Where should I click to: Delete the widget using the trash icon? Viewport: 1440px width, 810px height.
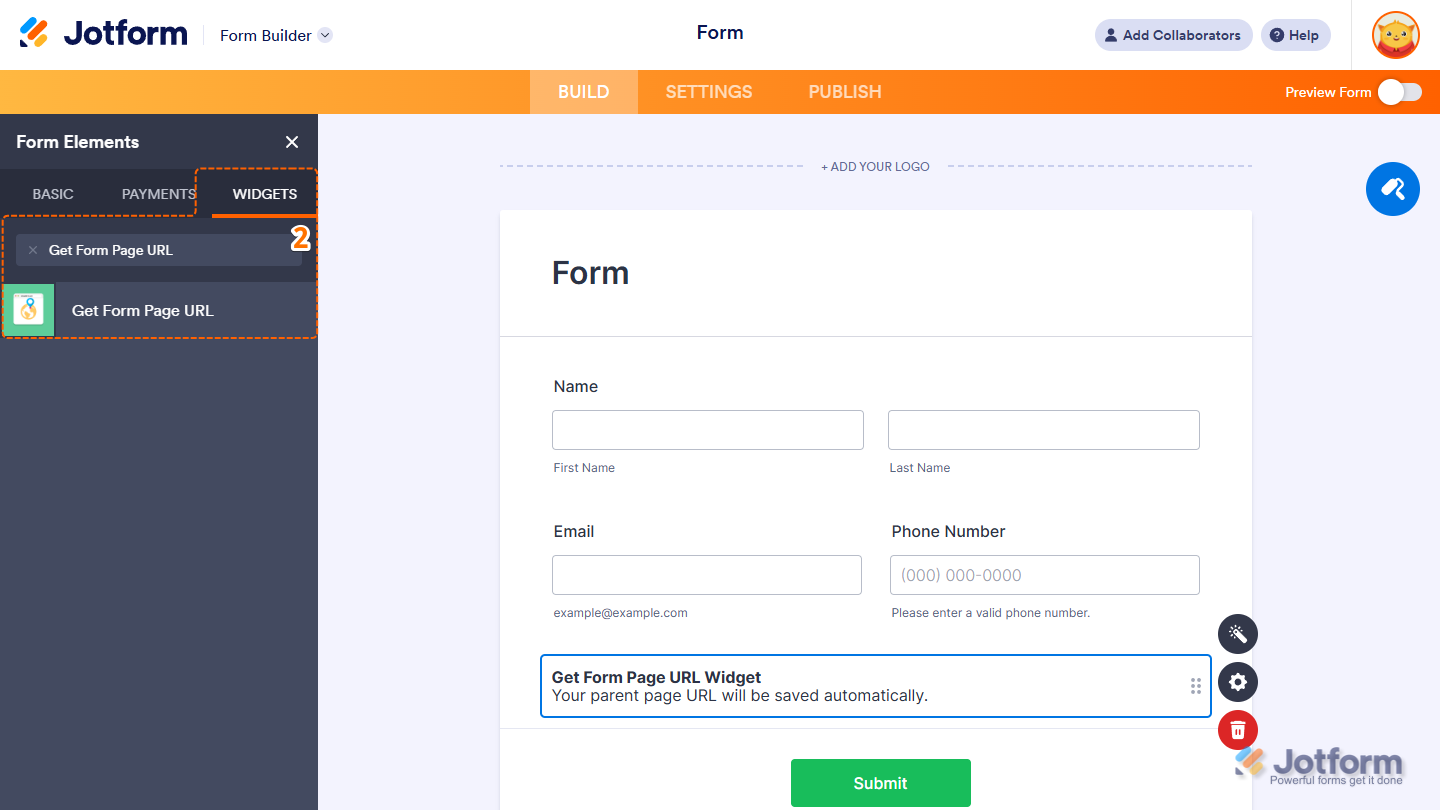pyautogui.click(x=1237, y=730)
